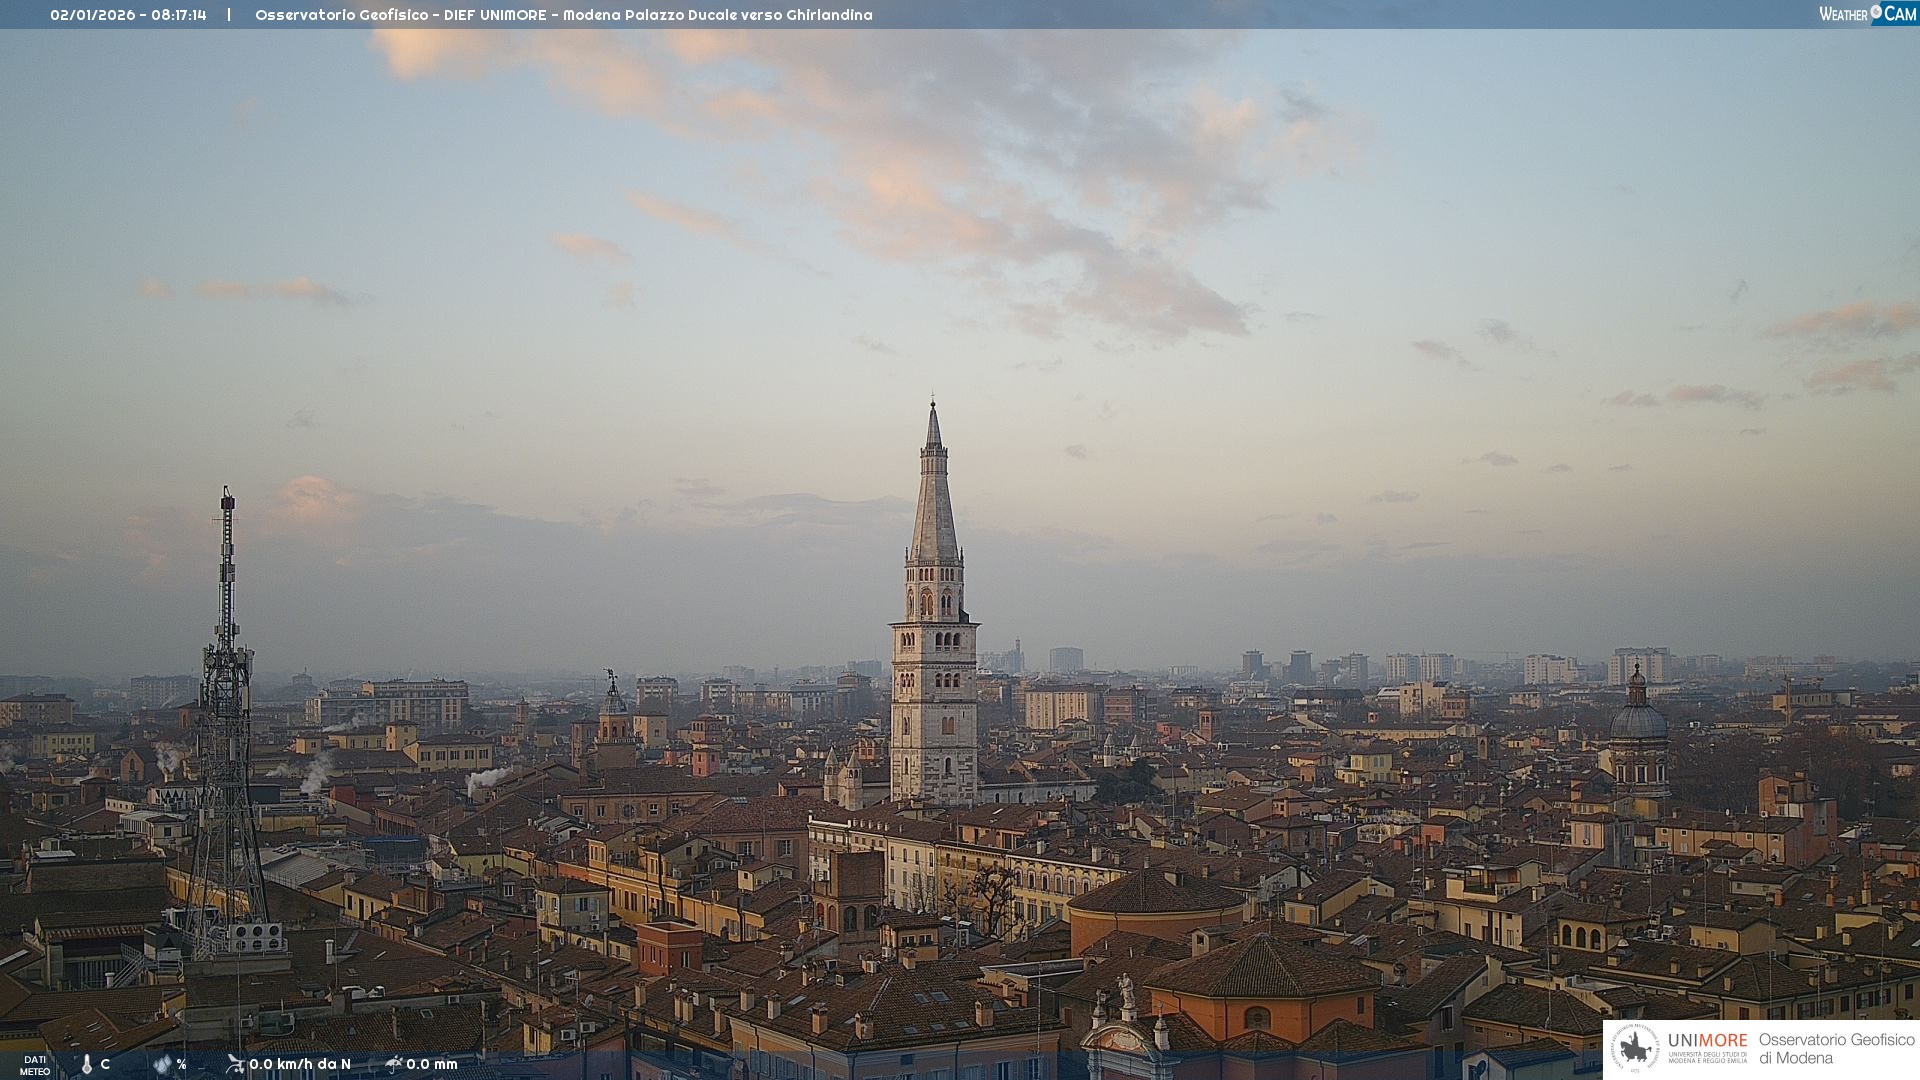Click the grey church dome on right

point(1638,720)
